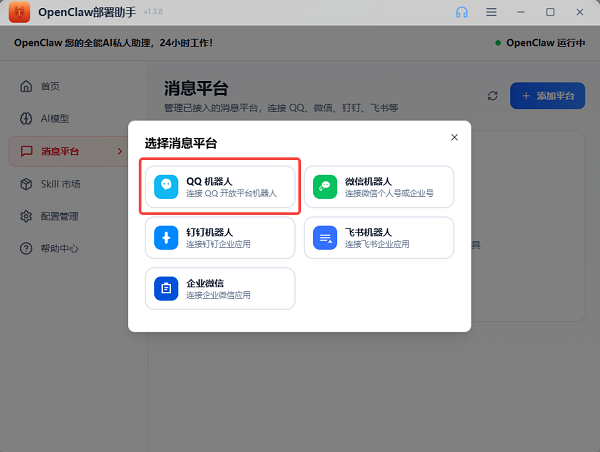Click the 消息平台 page heading
Viewport: 600px width, 452px height.
point(196,88)
